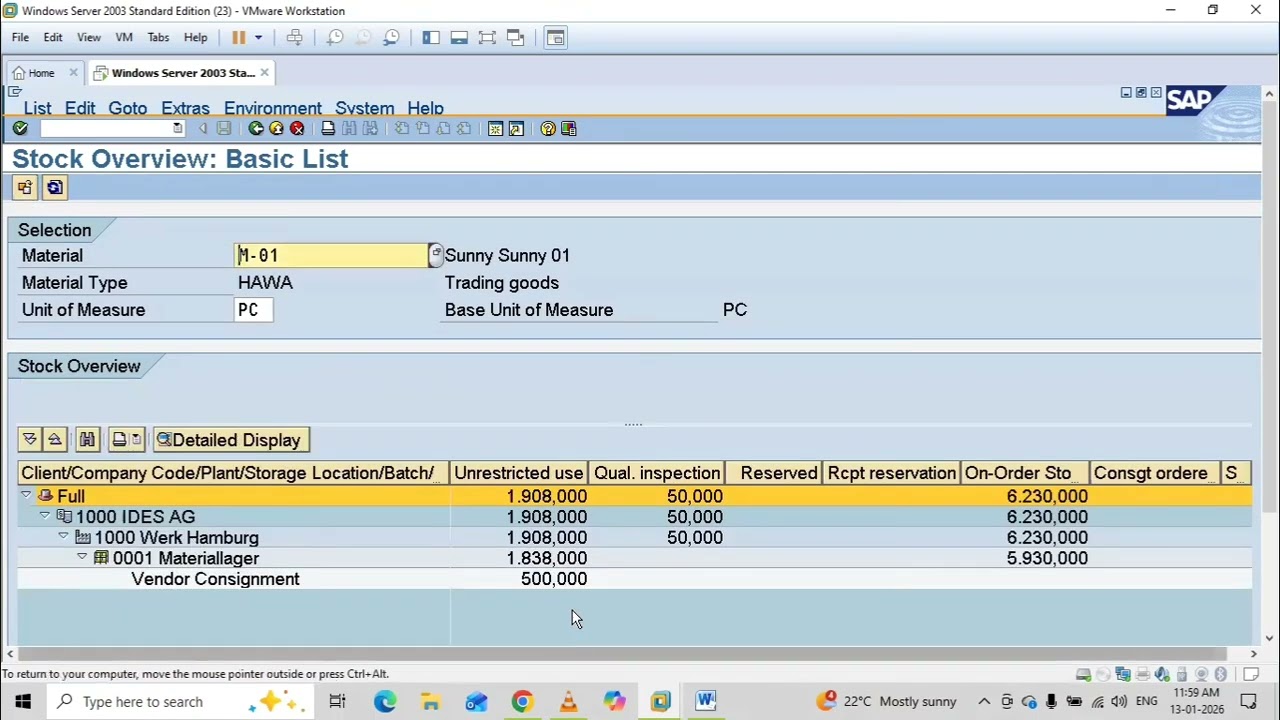This screenshot has width=1280, height=720.
Task: Open the SAP Extras menu
Action: [185, 108]
